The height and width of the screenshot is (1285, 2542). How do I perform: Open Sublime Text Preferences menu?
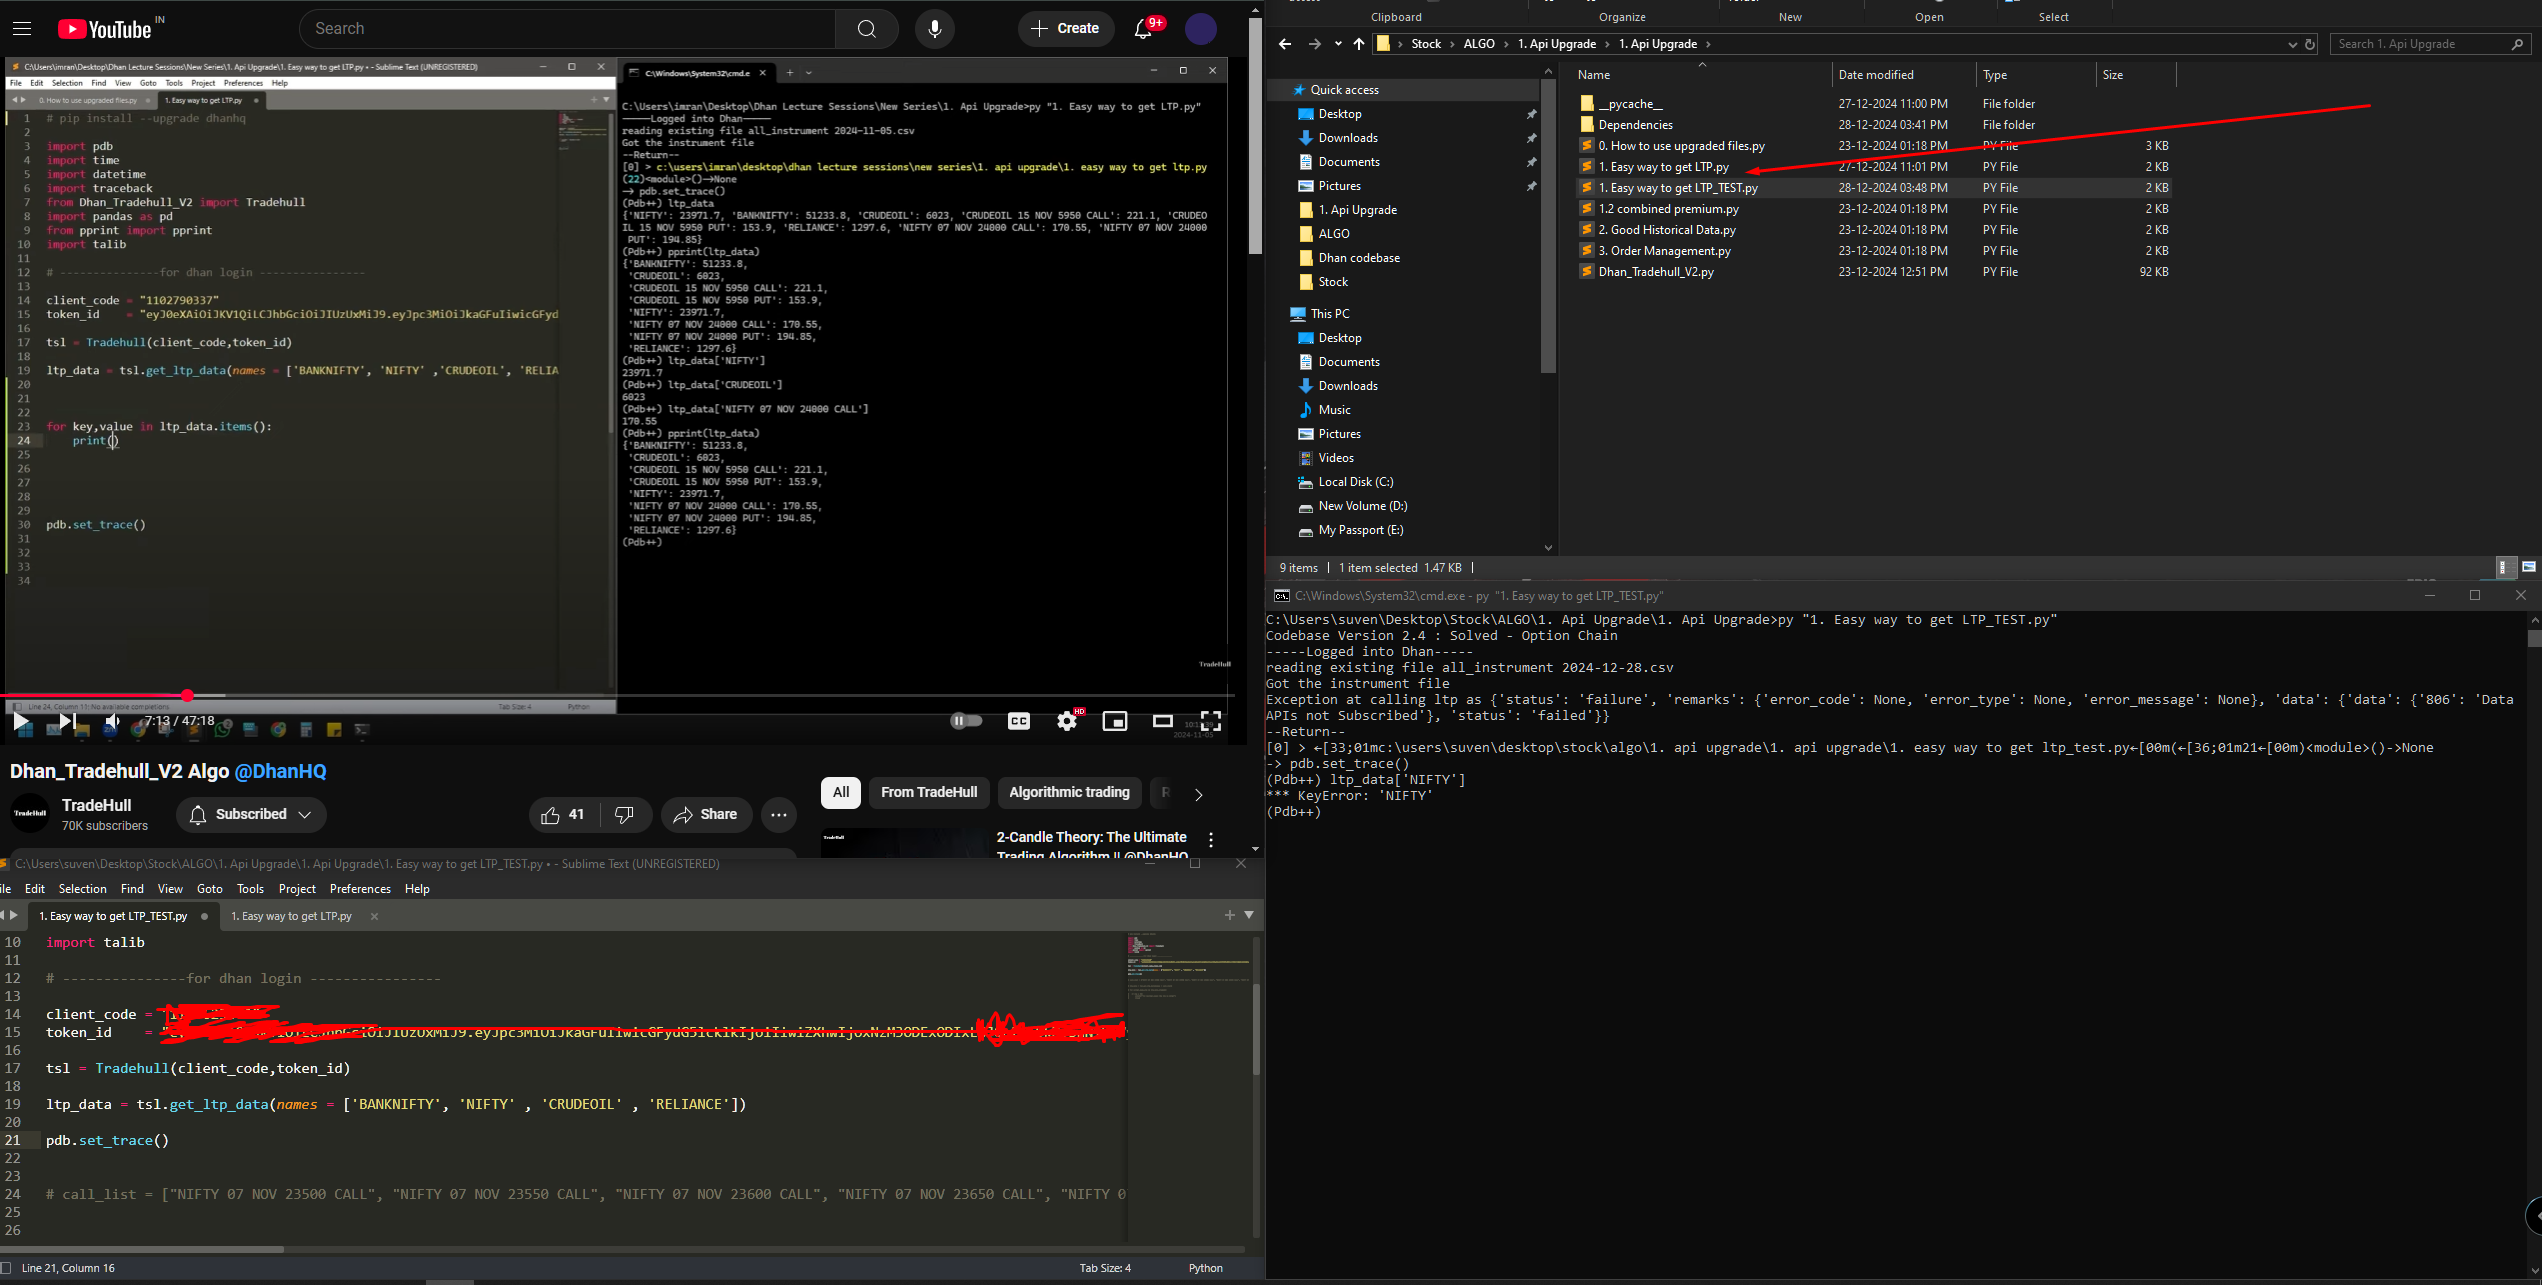point(360,889)
